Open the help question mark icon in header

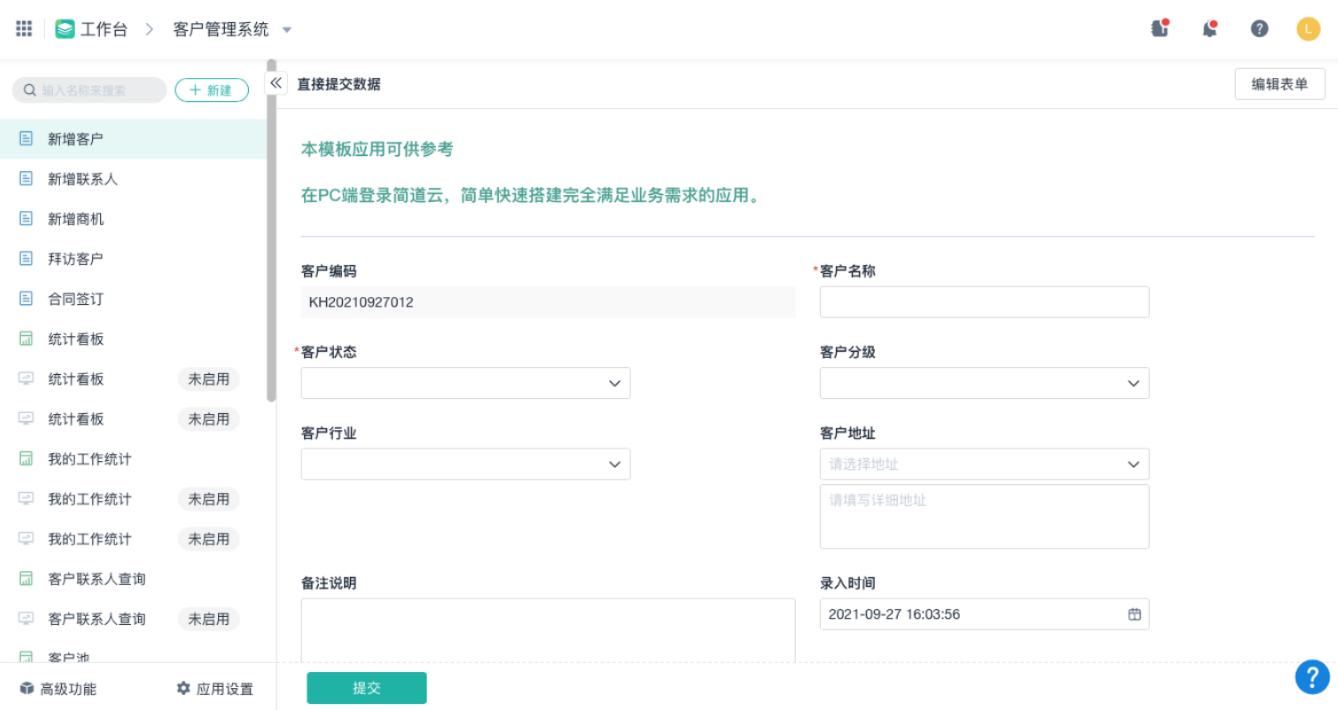(1259, 28)
